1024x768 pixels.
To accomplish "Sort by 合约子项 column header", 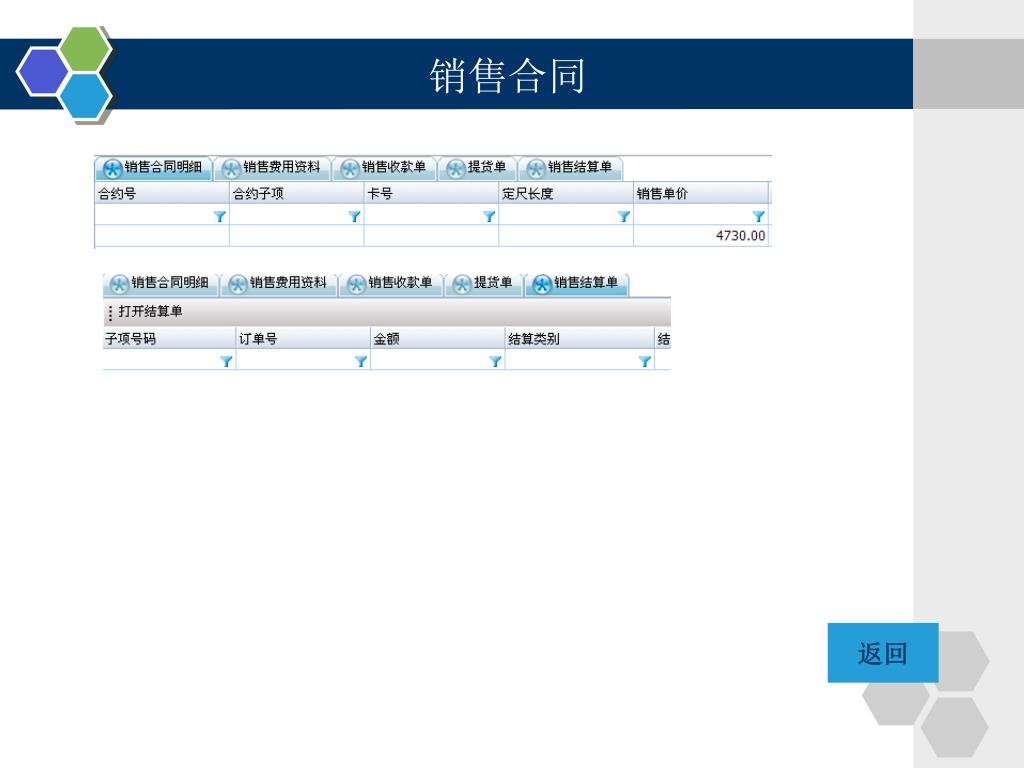I will pyautogui.click(x=296, y=193).
